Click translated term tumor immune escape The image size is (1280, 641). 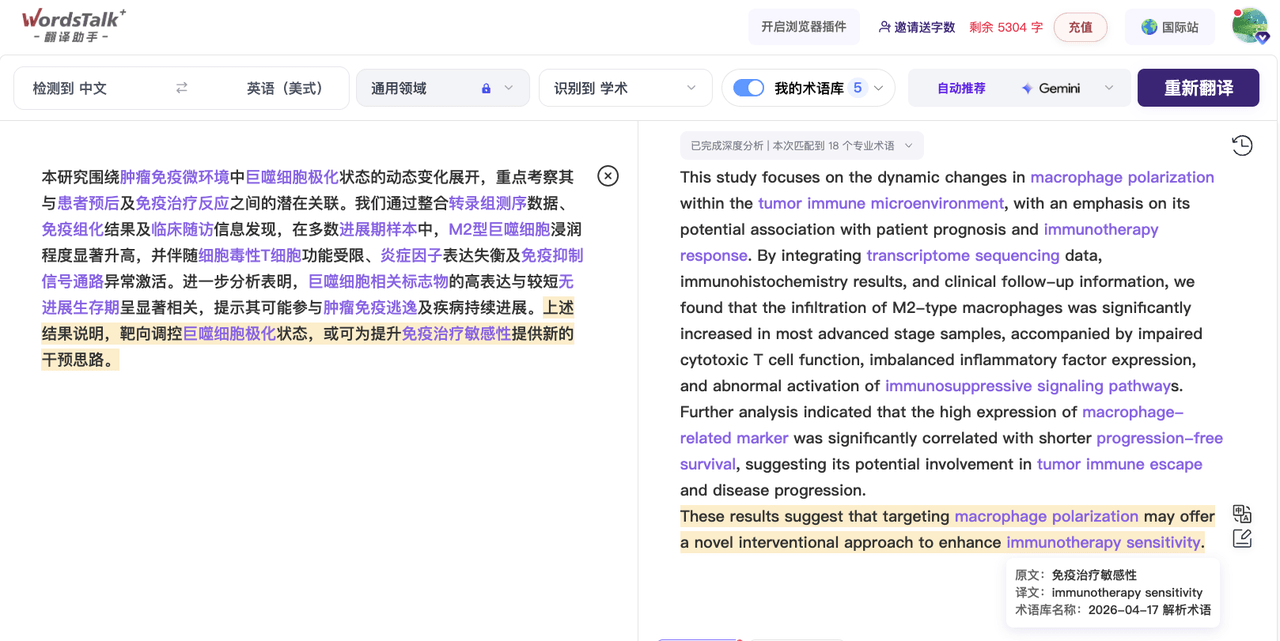pos(1119,464)
